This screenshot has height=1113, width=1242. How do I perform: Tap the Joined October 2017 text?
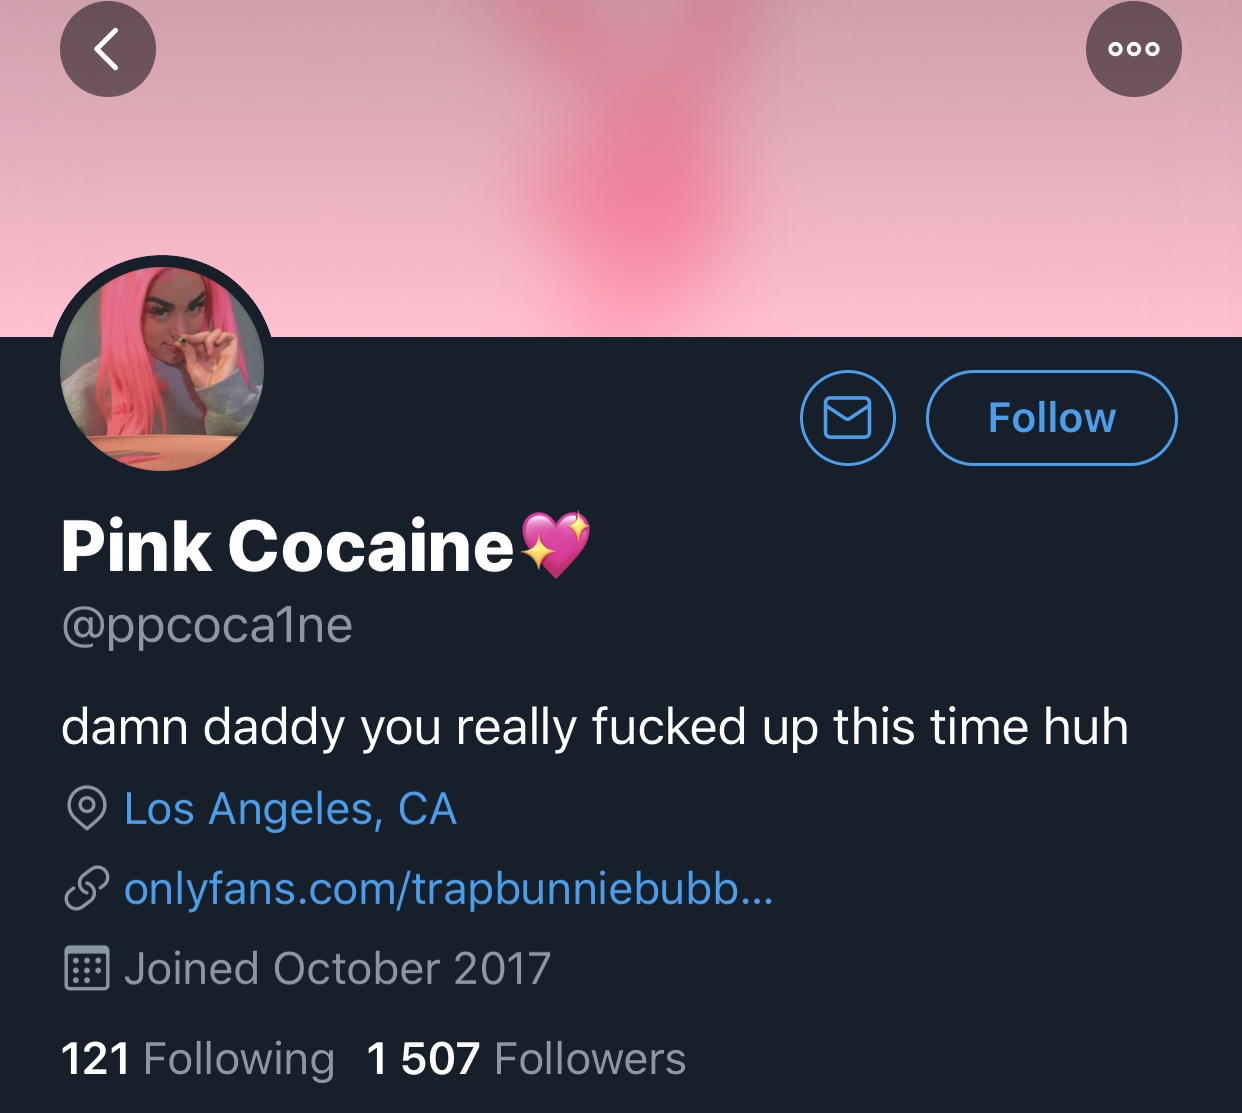(337, 968)
